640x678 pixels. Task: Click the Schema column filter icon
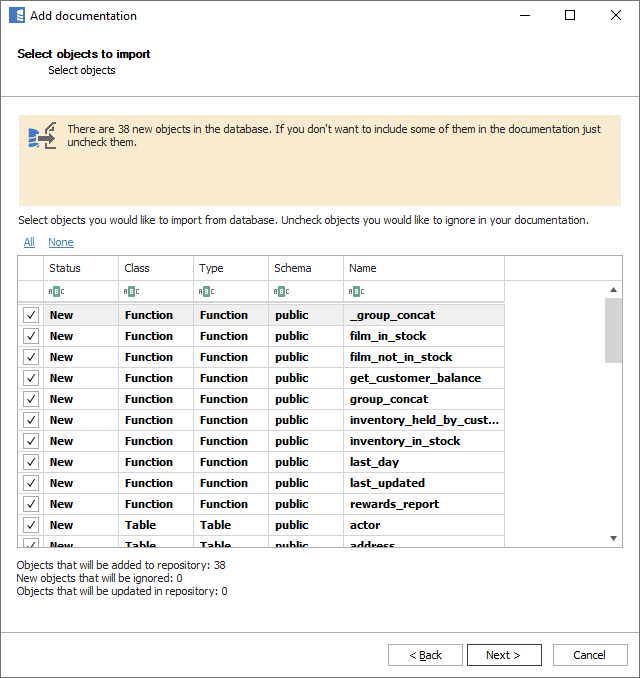click(x=281, y=292)
